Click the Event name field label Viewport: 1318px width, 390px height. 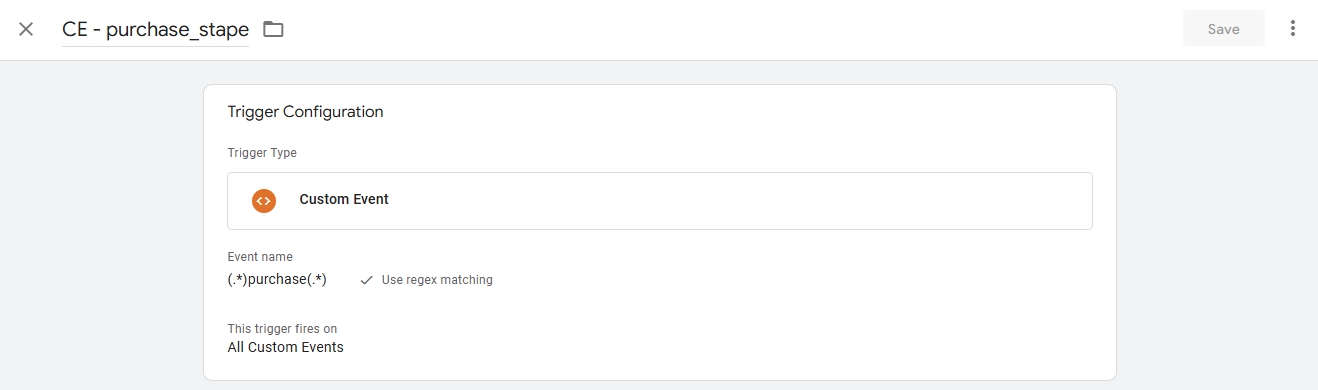(260, 257)
